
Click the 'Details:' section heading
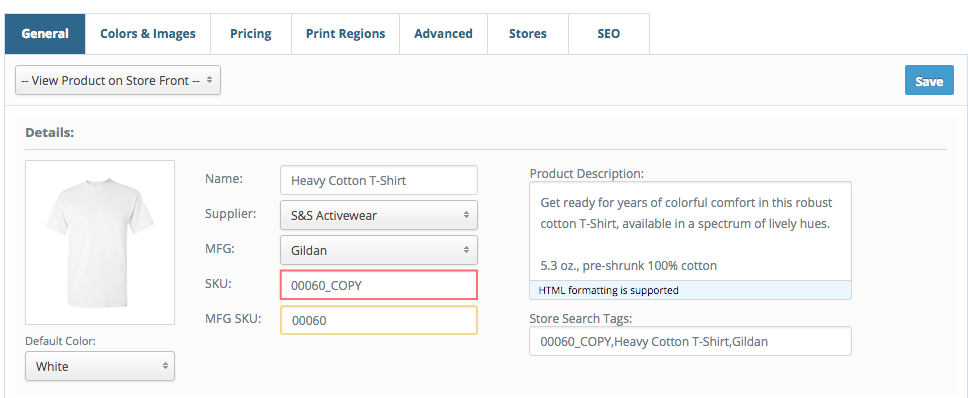49,132
